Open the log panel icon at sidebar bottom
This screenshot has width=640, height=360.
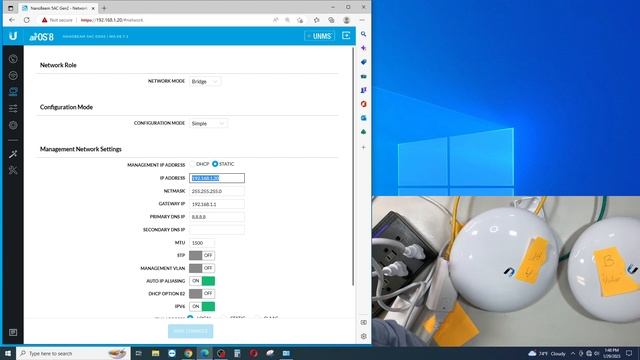tap(13, 332)
